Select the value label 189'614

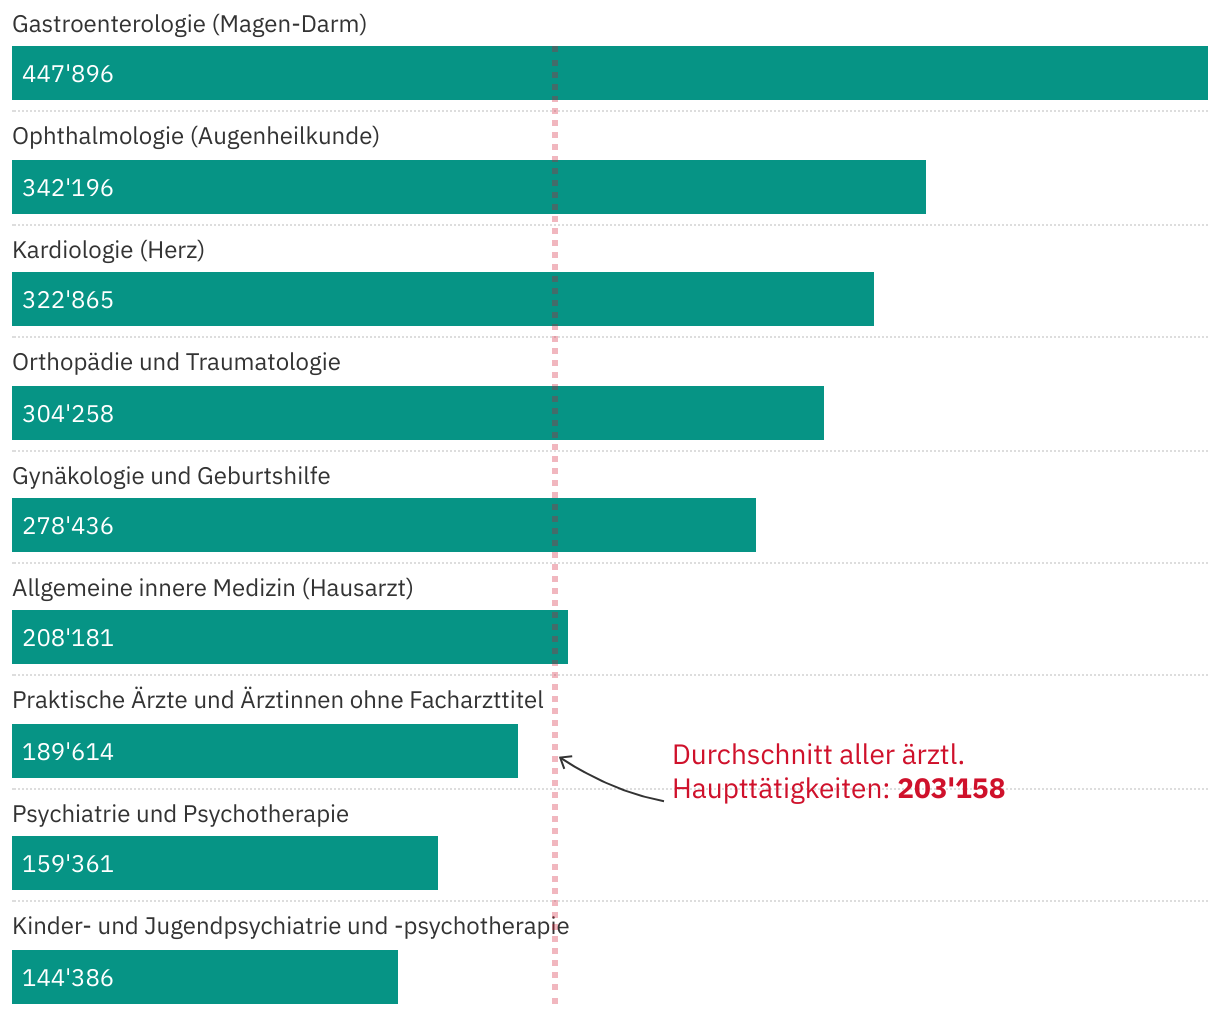(x=68, y=752)
